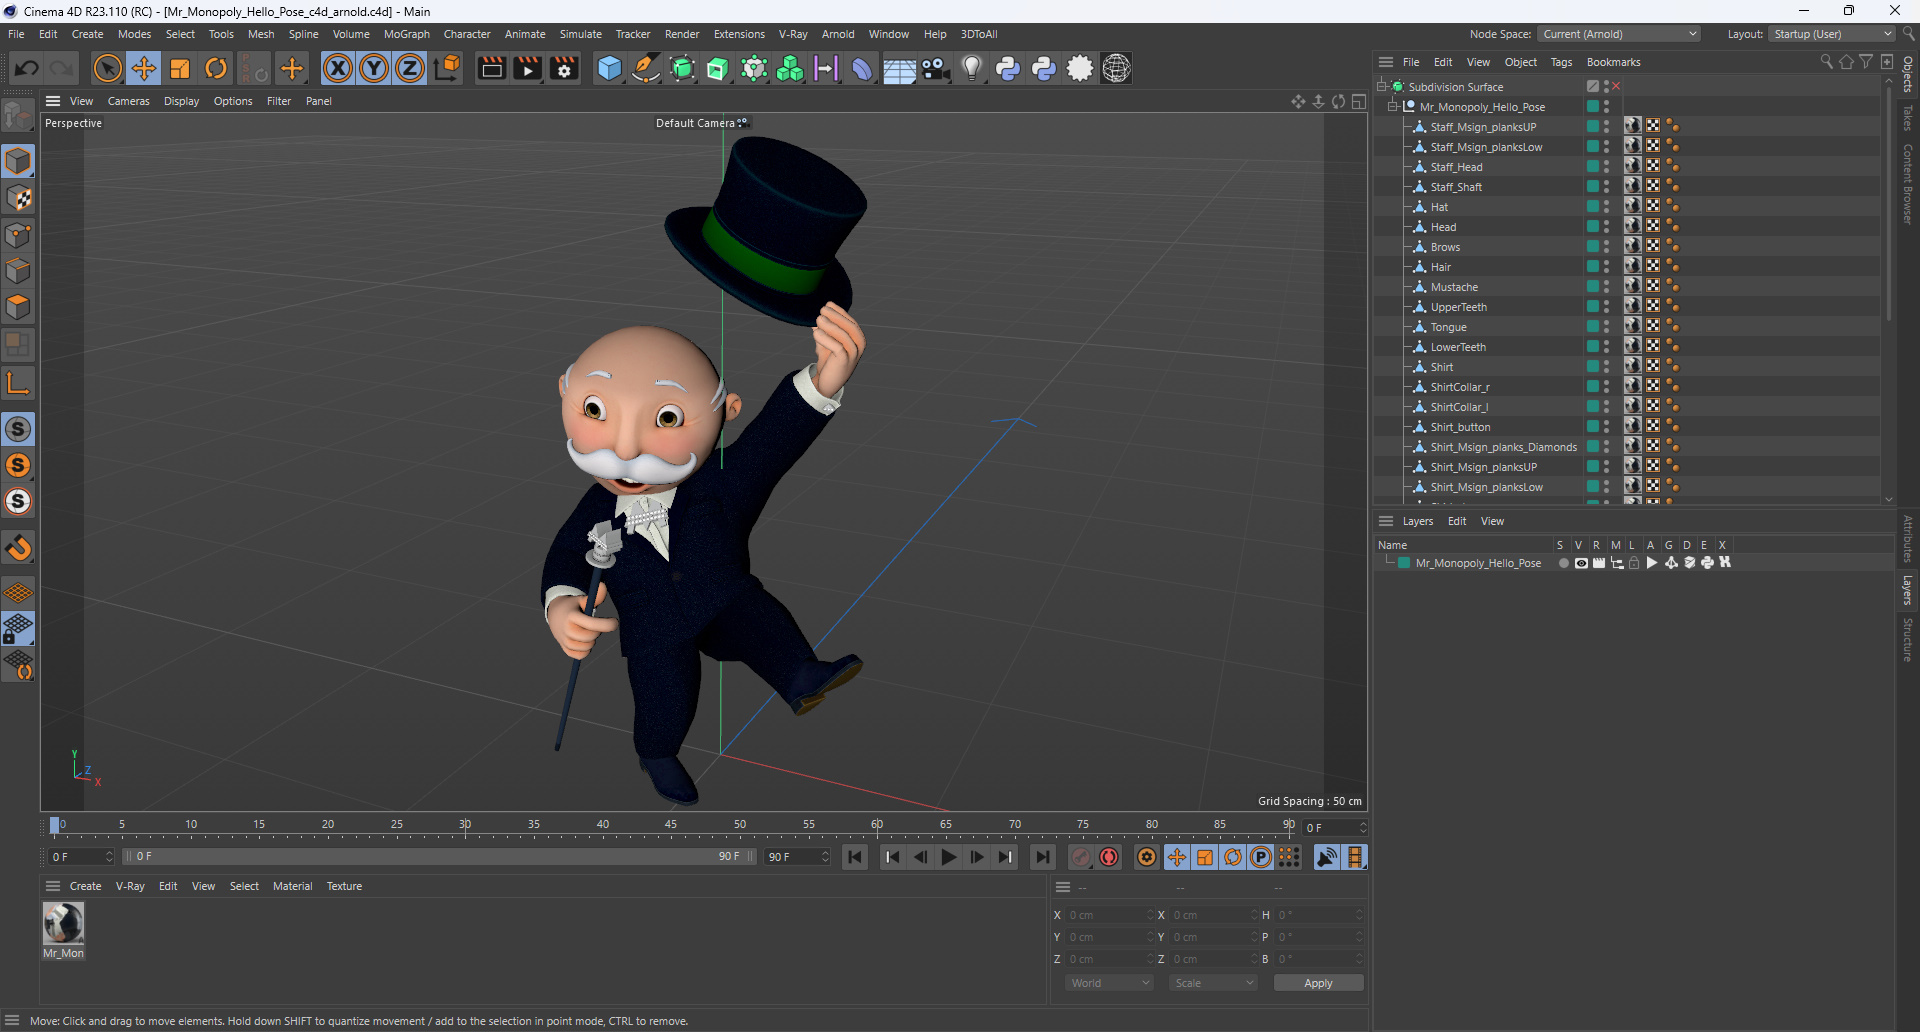Select the Hat object in tree
Screen dimensions: 1920x1032
click(x=1439, y=207)
